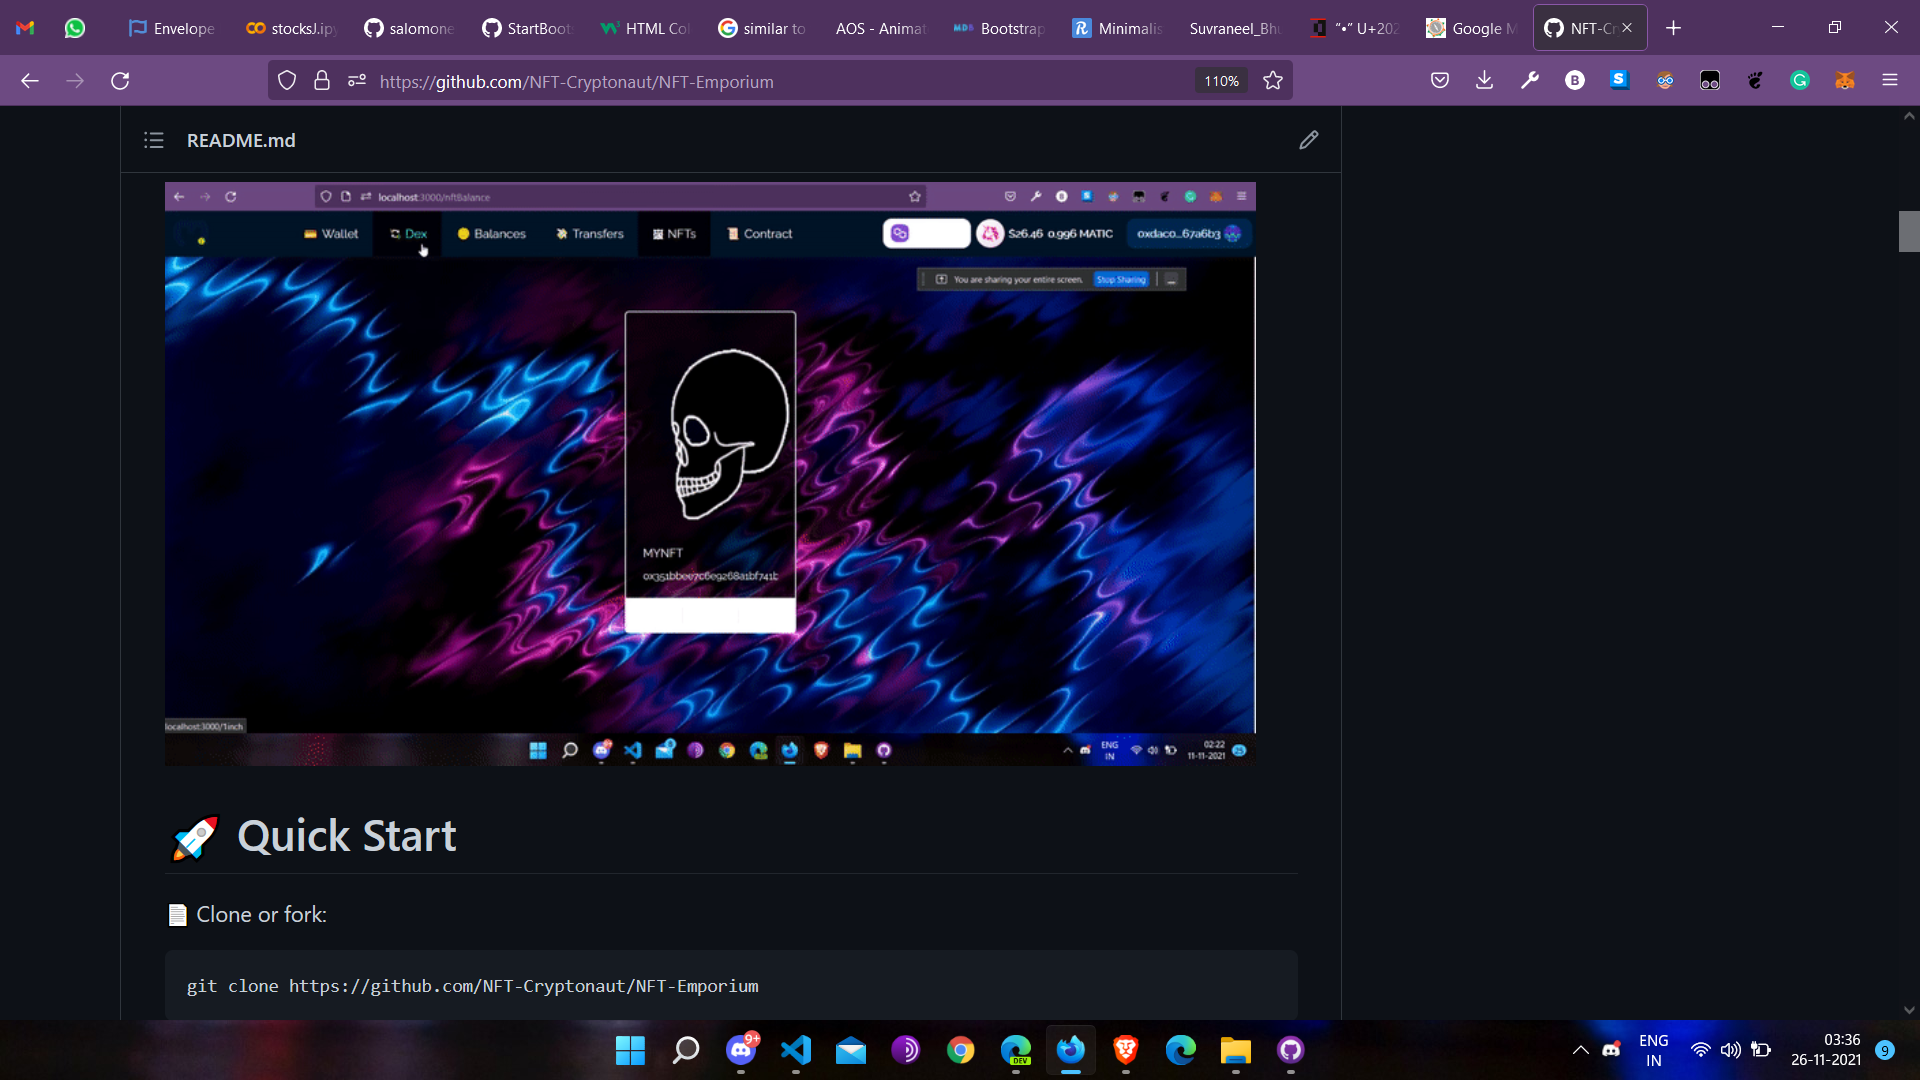Screen dimensions: 1920x1080
Task: Bookmark page with the star icon
Action: pos(1273,81)
